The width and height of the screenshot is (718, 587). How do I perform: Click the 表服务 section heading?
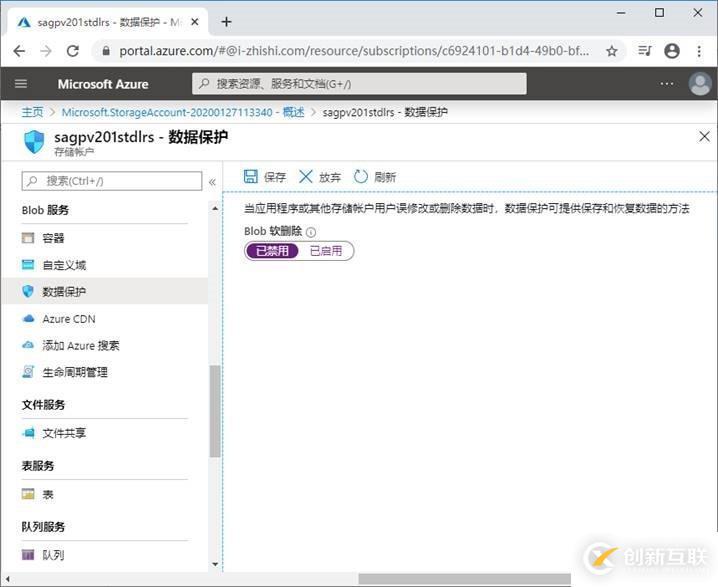[38, 466]
